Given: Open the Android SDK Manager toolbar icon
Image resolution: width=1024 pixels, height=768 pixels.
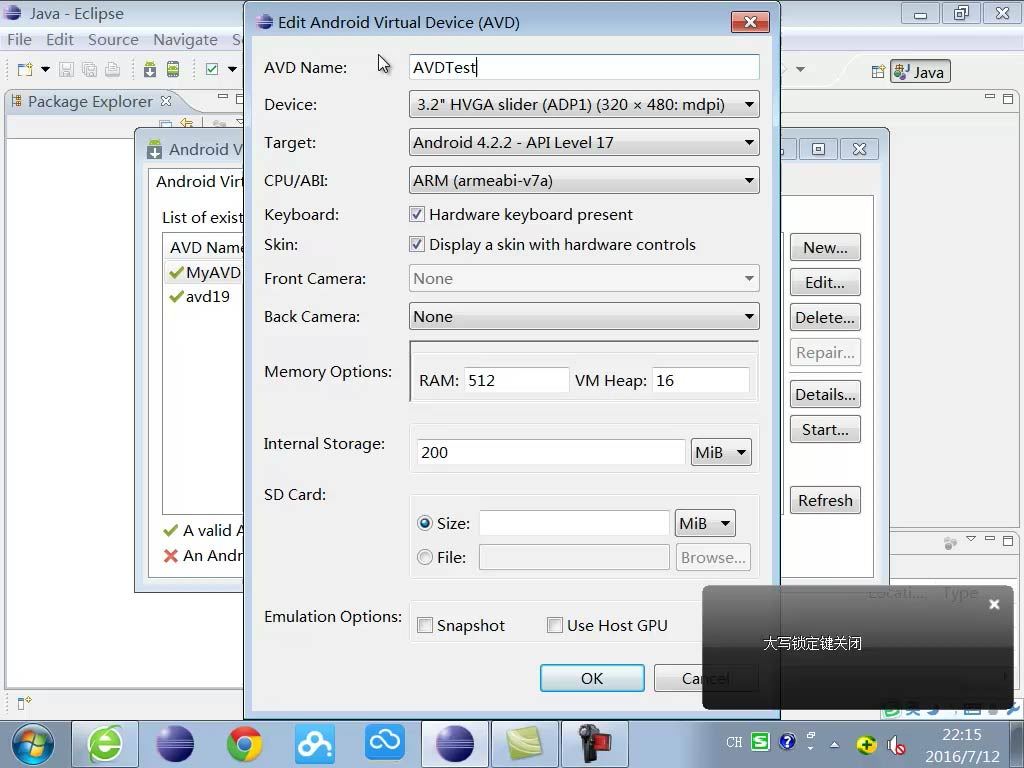Looking at the screenshot, I should 150,69.
